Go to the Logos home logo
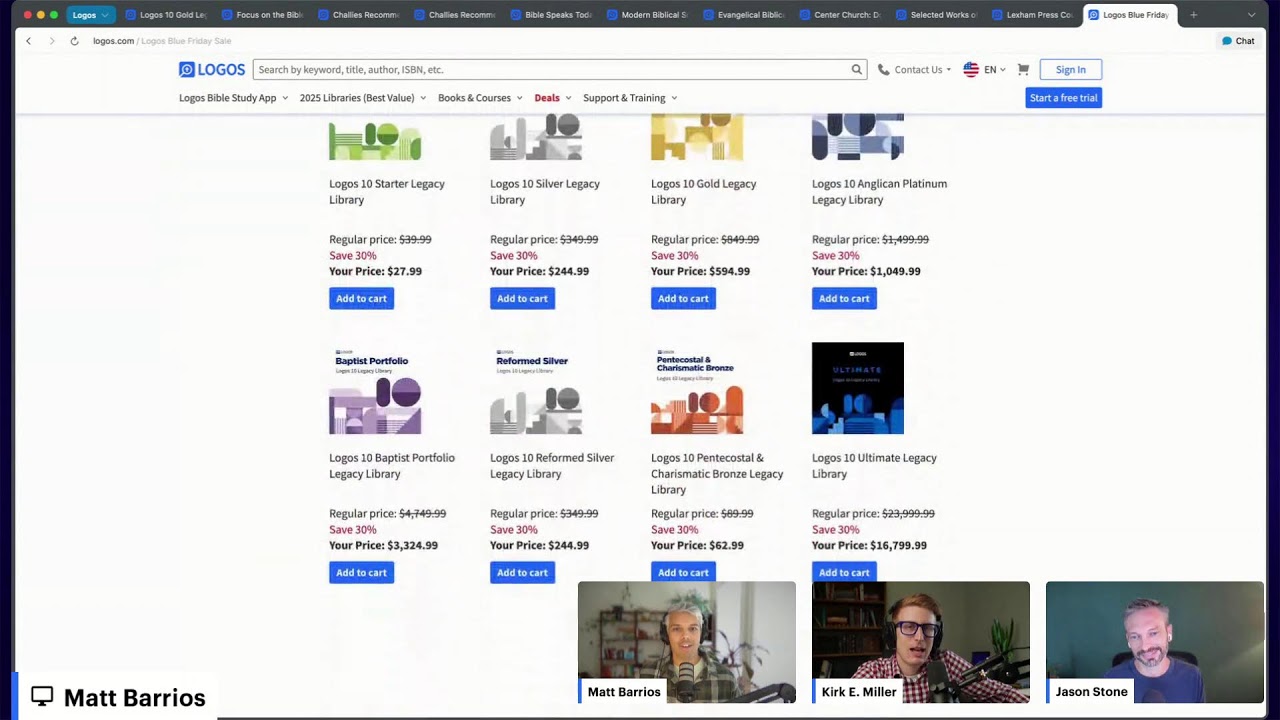This screenshot has width=1280, height=720. (x=212, y=69)
